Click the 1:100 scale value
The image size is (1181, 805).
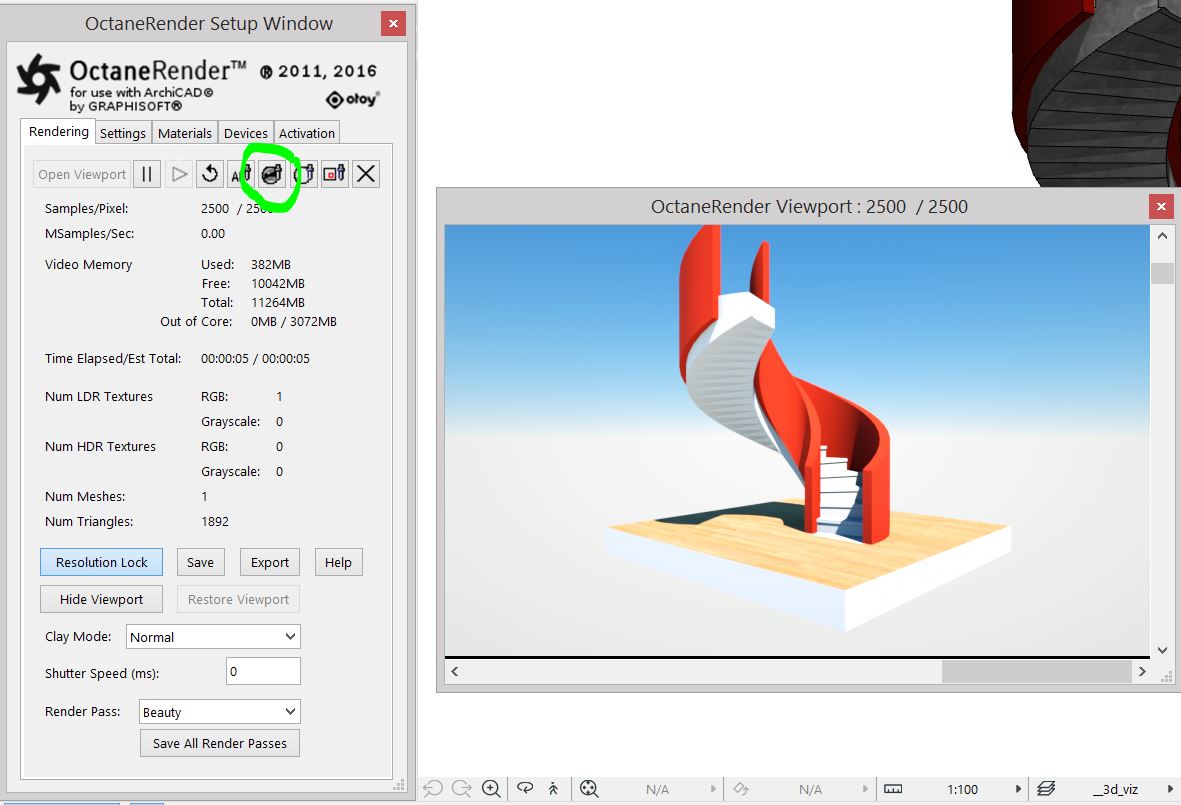coord(963,789)
